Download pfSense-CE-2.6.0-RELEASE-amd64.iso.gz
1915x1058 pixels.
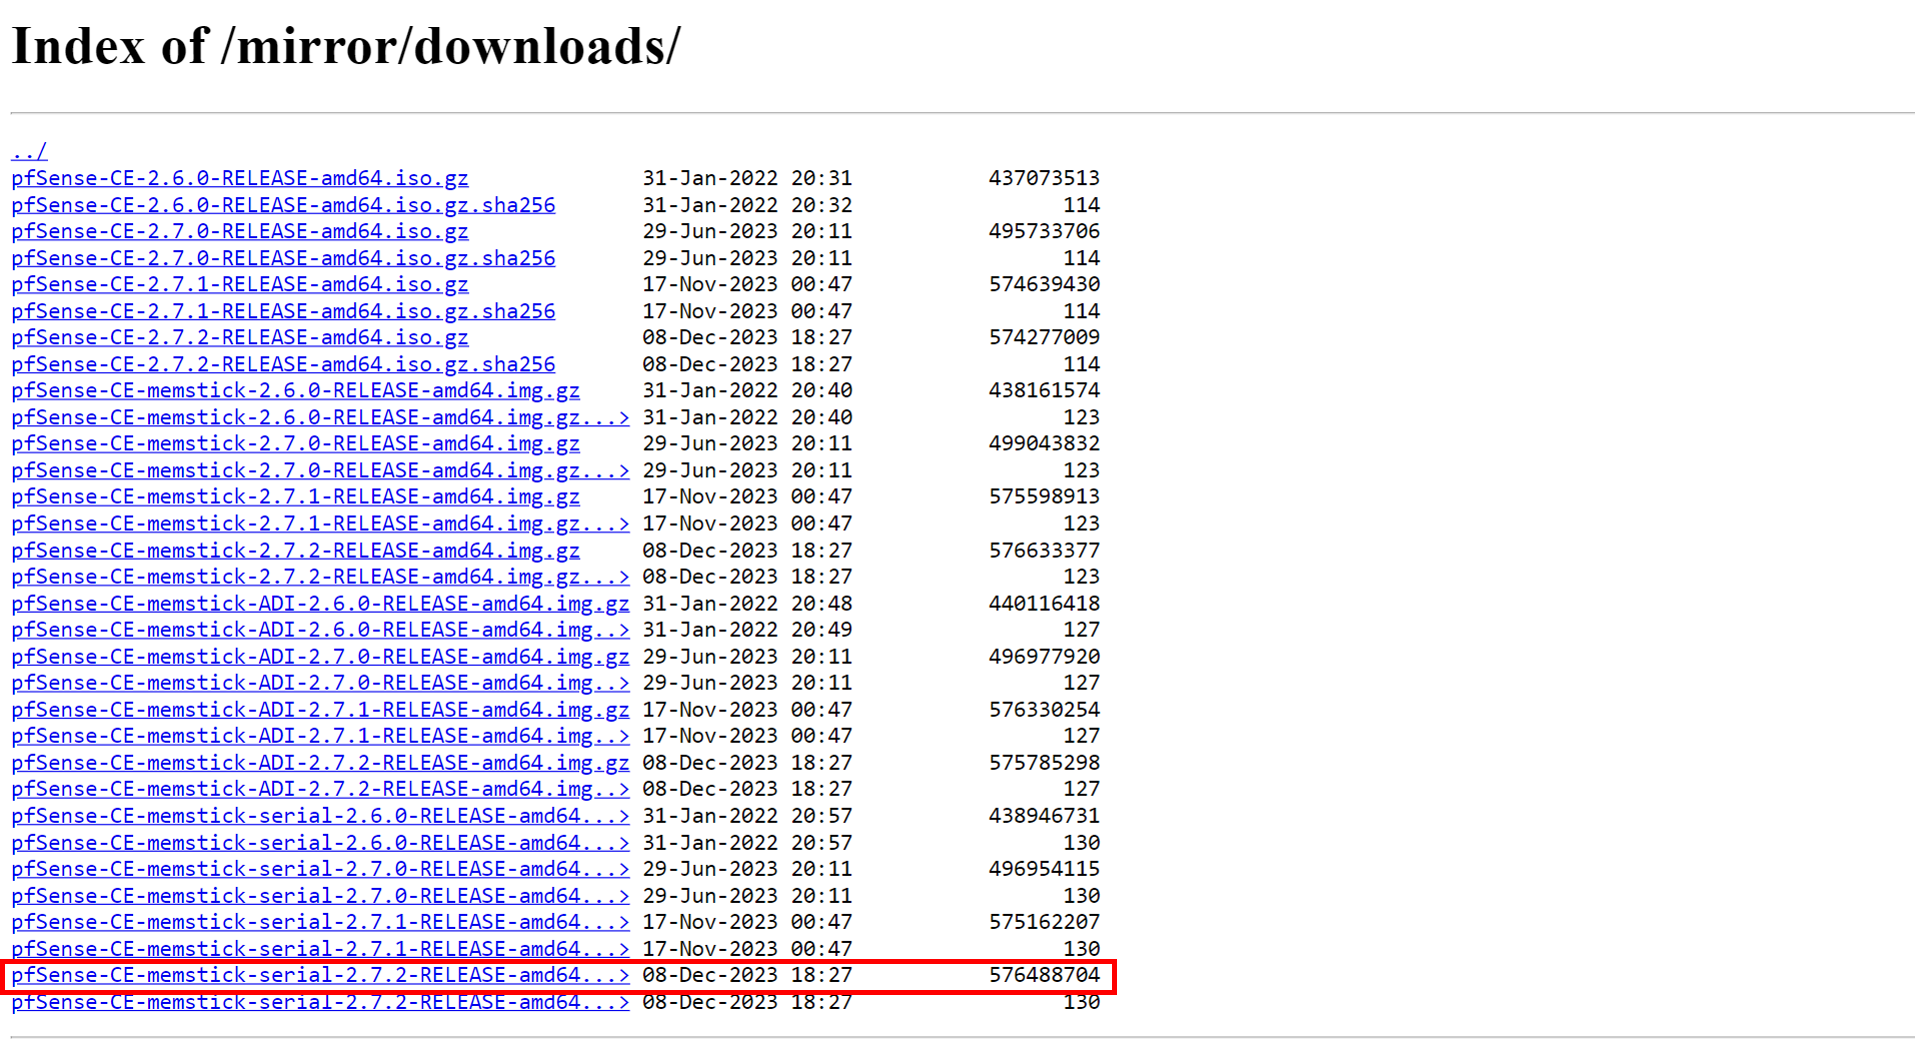tap(240, 178)
